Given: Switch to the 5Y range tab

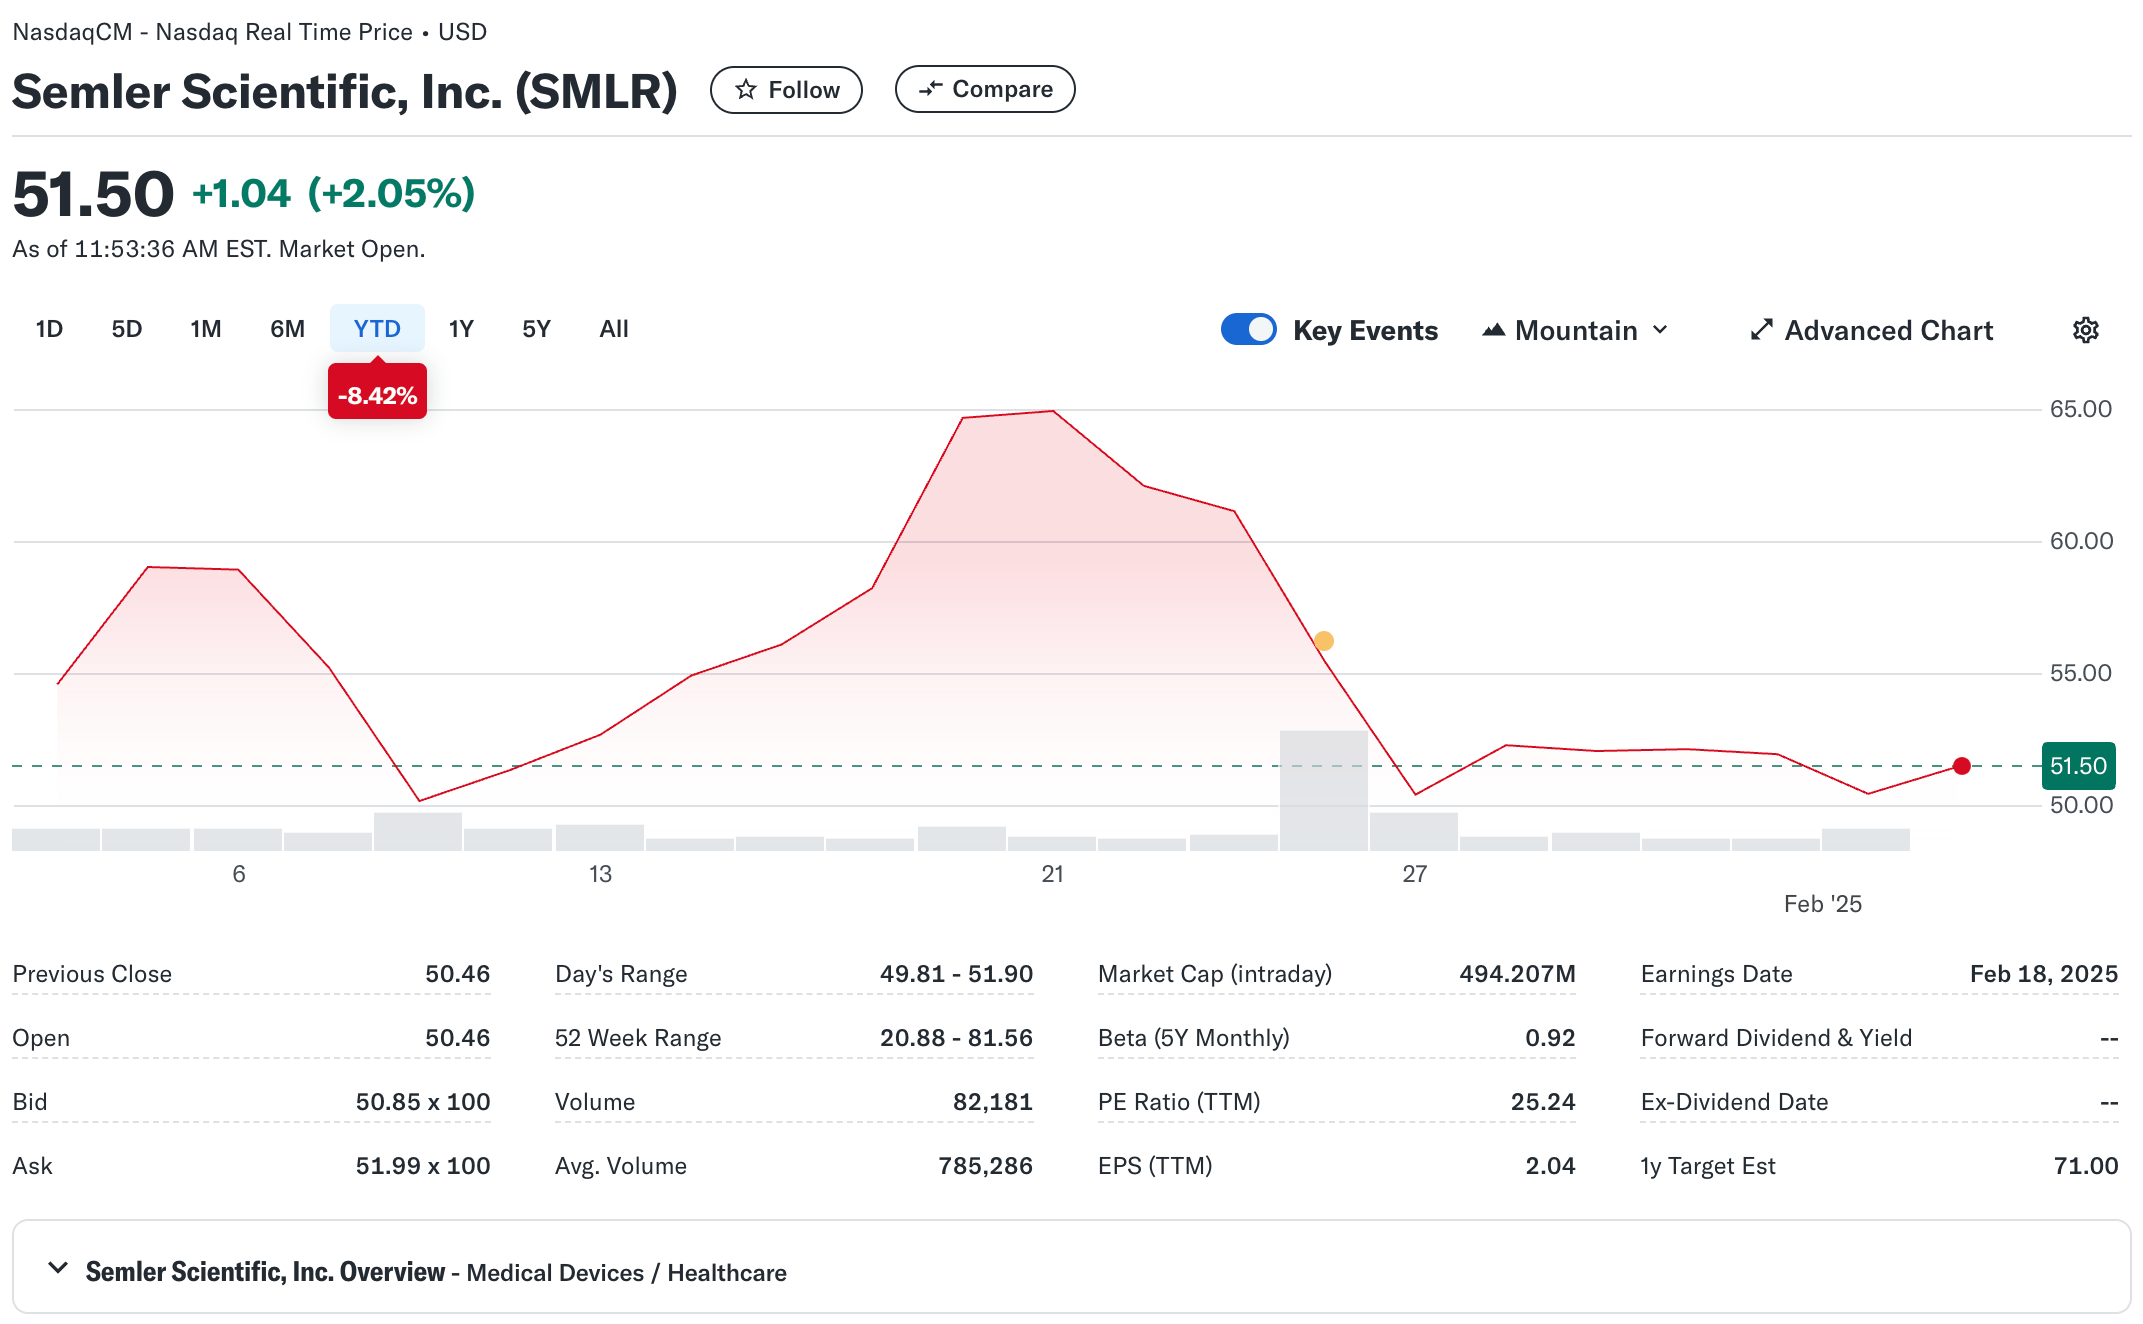Looking at the screenshot, I should (x=536, y=329).
